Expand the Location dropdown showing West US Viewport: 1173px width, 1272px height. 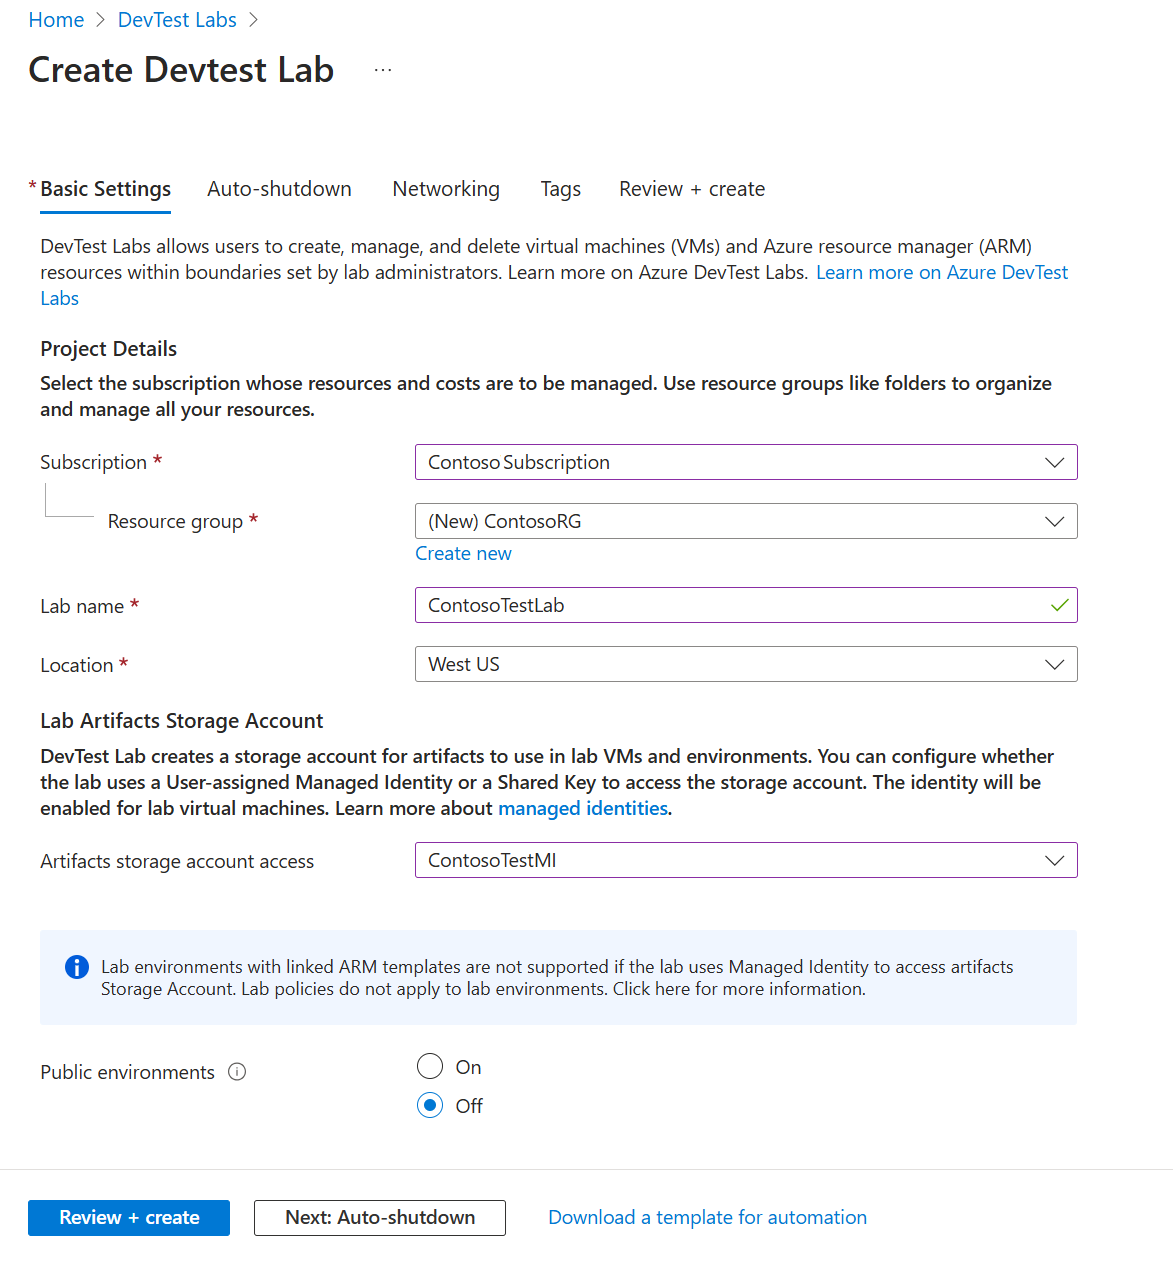[x=1054, y=664]
